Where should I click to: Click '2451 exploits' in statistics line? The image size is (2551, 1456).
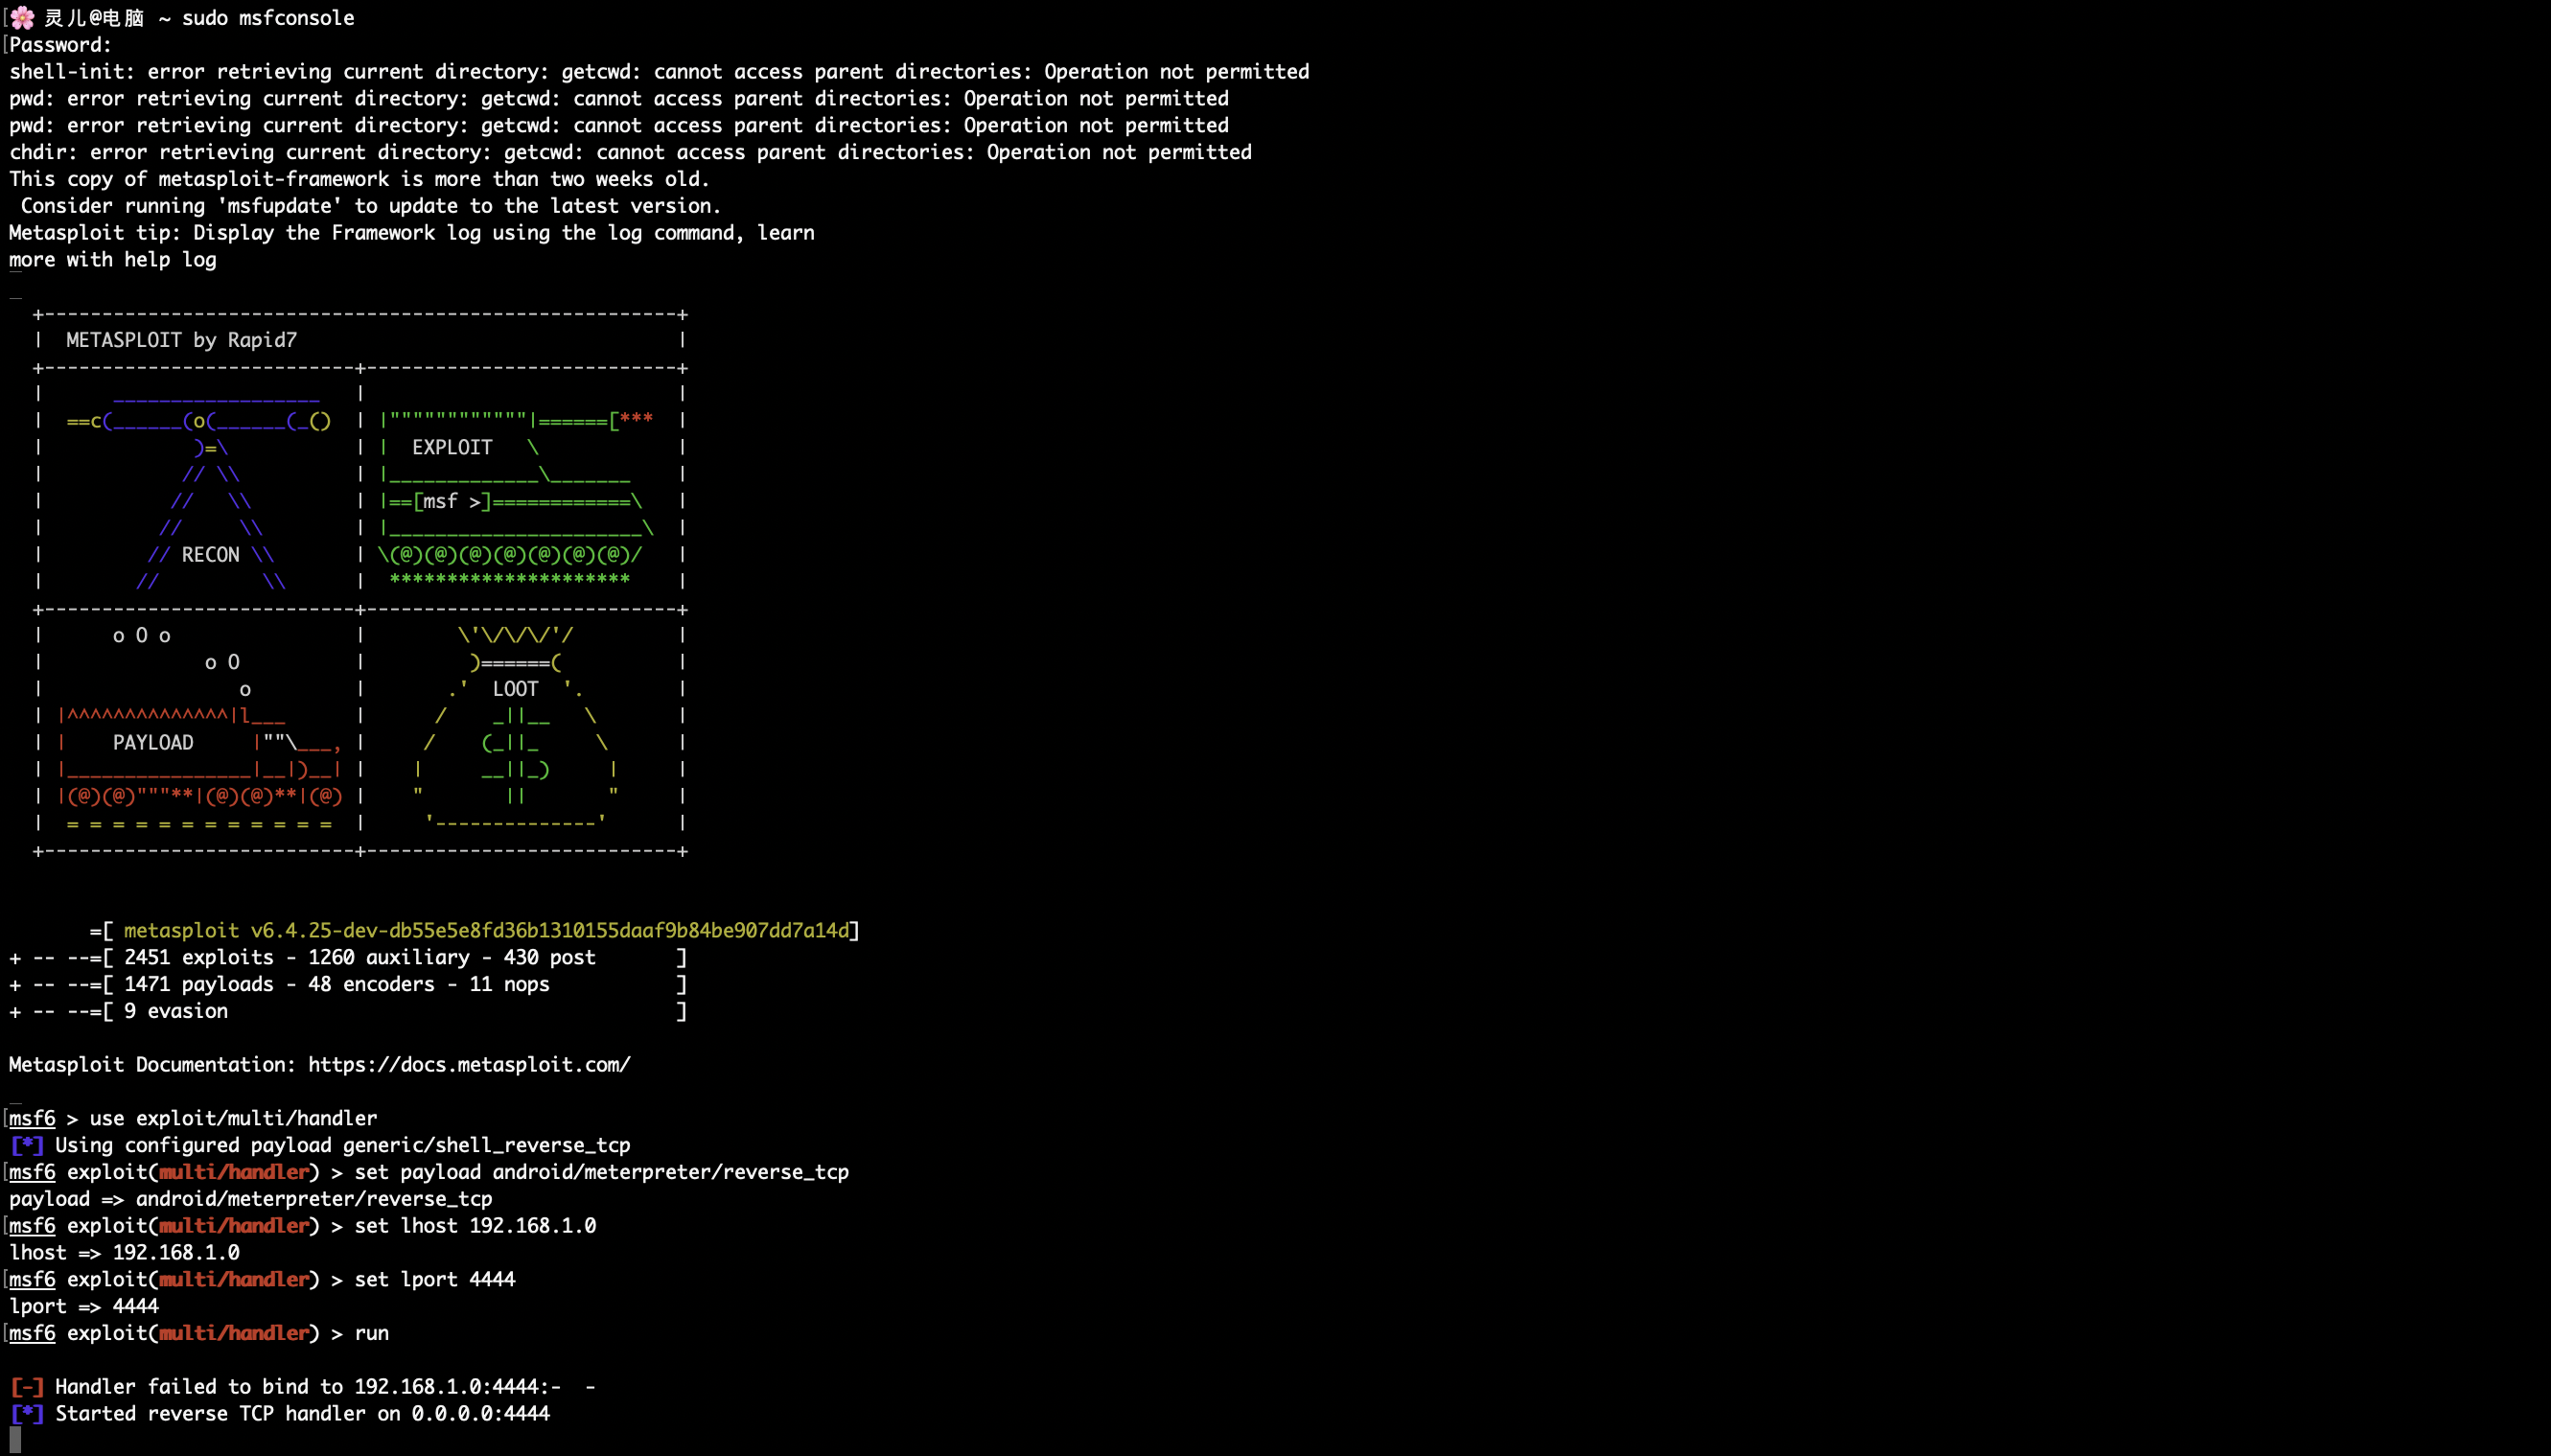pyautogui.click(x=198, y=957)
